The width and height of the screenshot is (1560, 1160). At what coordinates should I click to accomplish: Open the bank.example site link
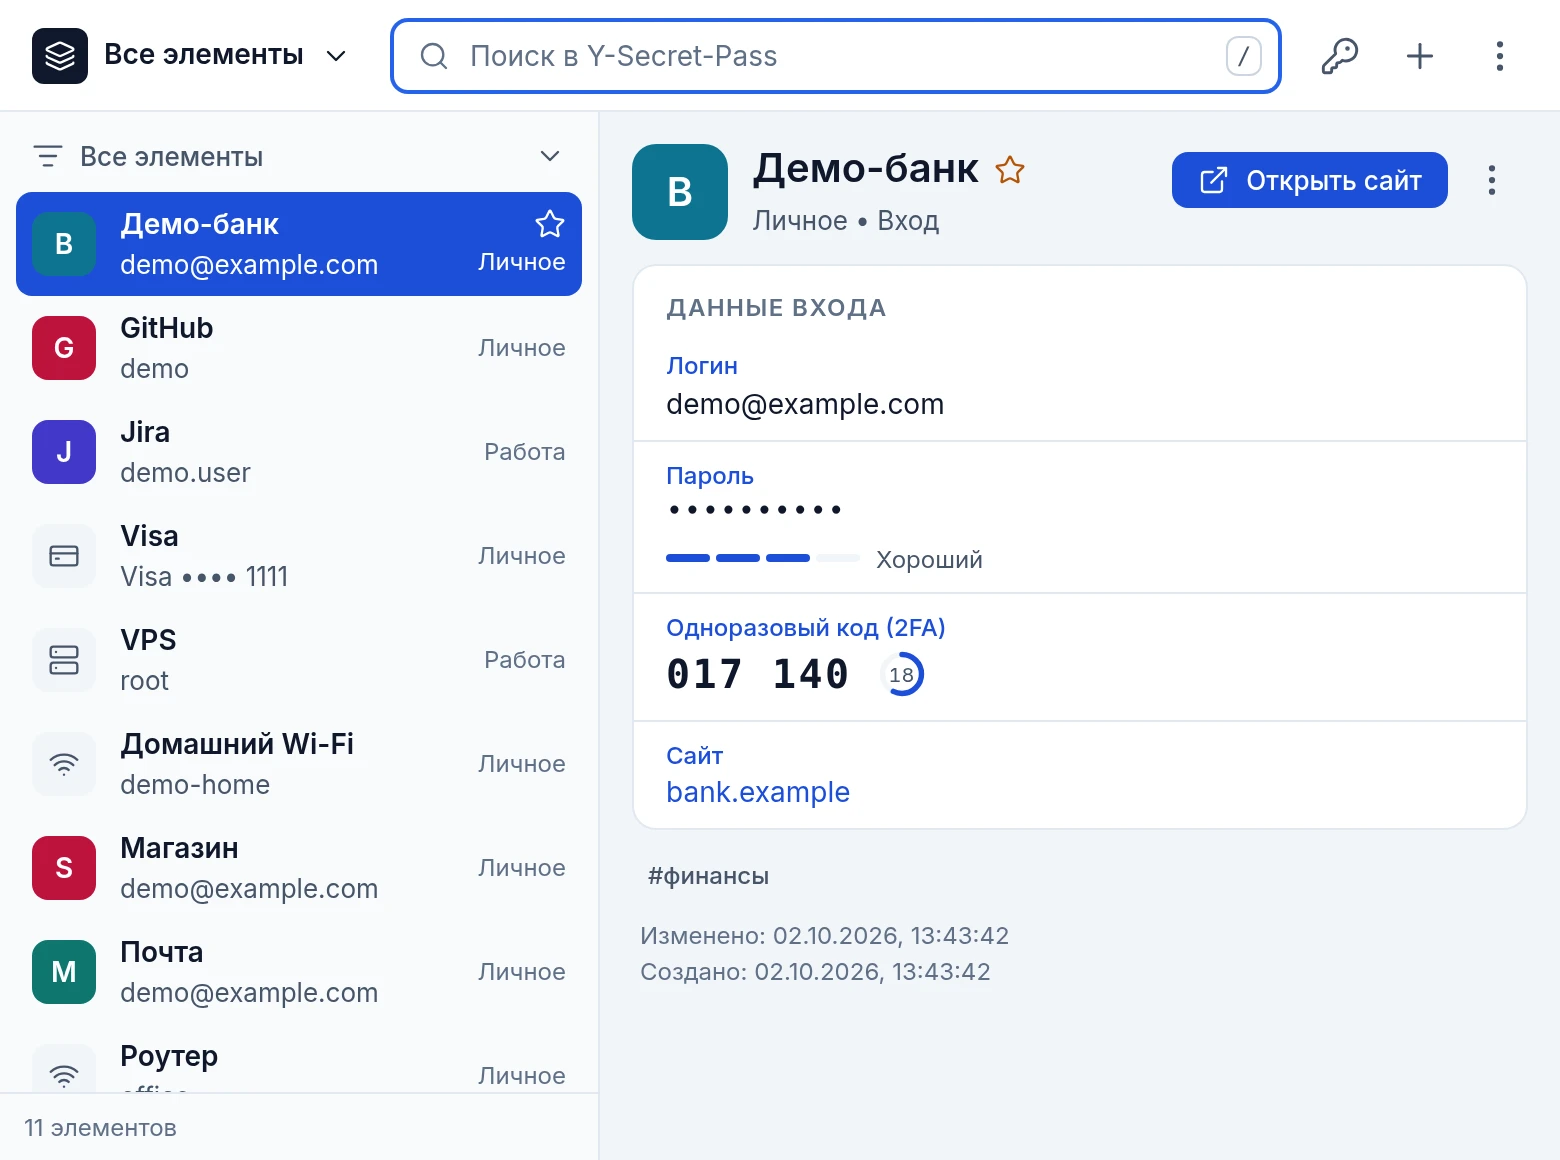pos(758,792)
